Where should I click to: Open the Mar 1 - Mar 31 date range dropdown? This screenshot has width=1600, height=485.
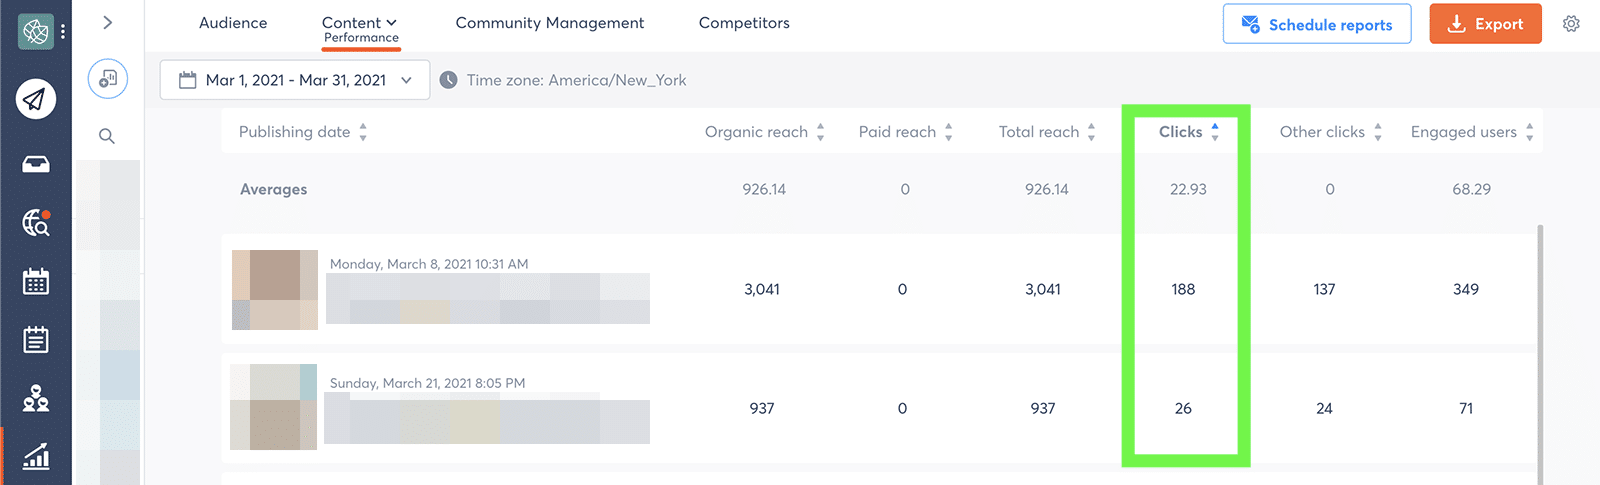pyautogui.click(x=295, y=80)
